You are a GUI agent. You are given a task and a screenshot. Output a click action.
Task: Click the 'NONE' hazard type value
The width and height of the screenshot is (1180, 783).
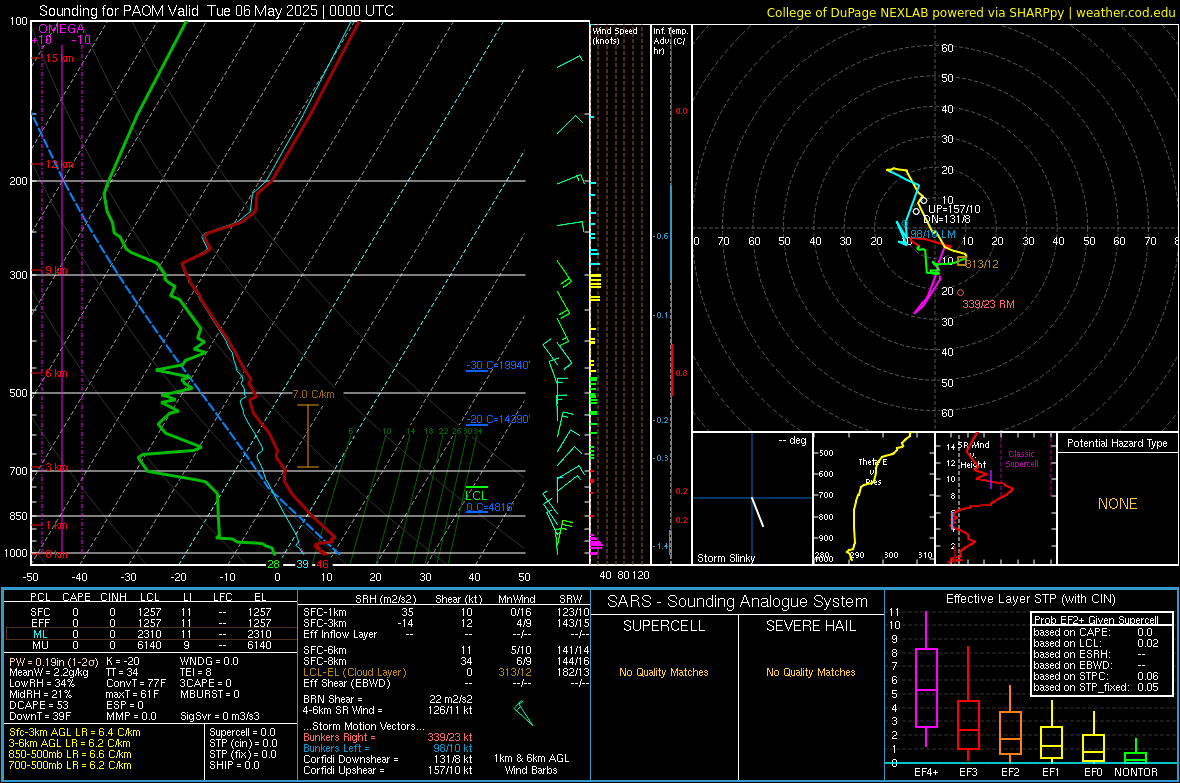[1118, 504]
